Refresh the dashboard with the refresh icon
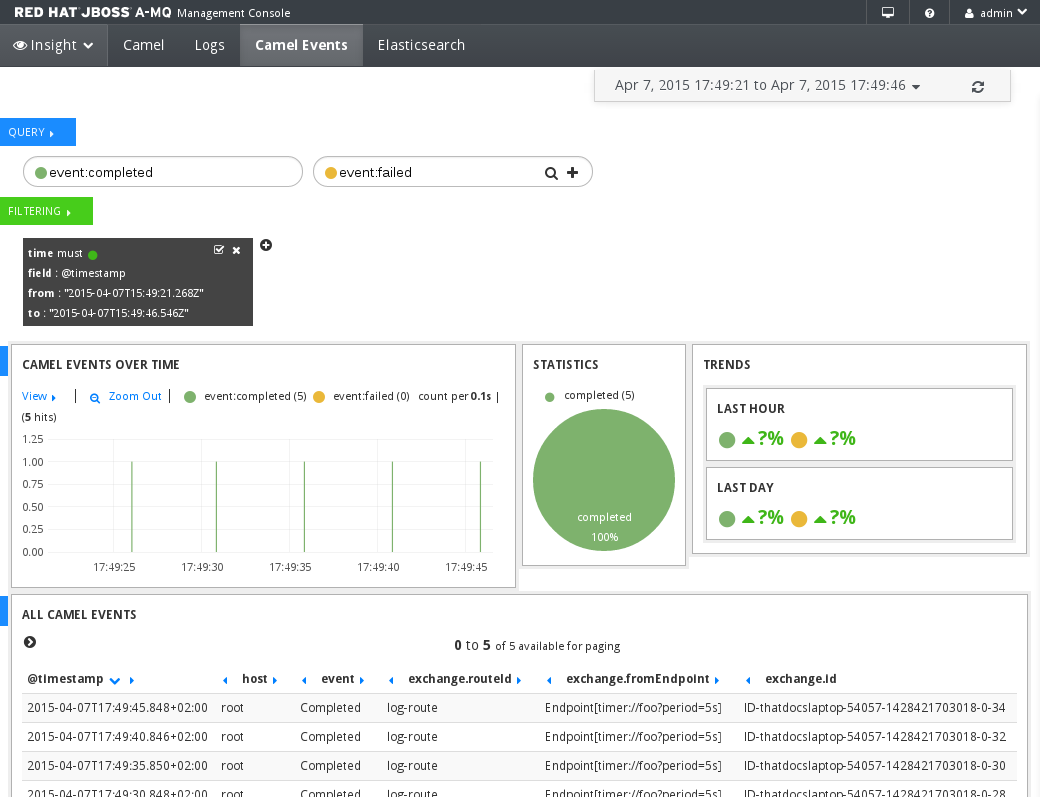This screenshot has height=797, width=1040. 977,86
